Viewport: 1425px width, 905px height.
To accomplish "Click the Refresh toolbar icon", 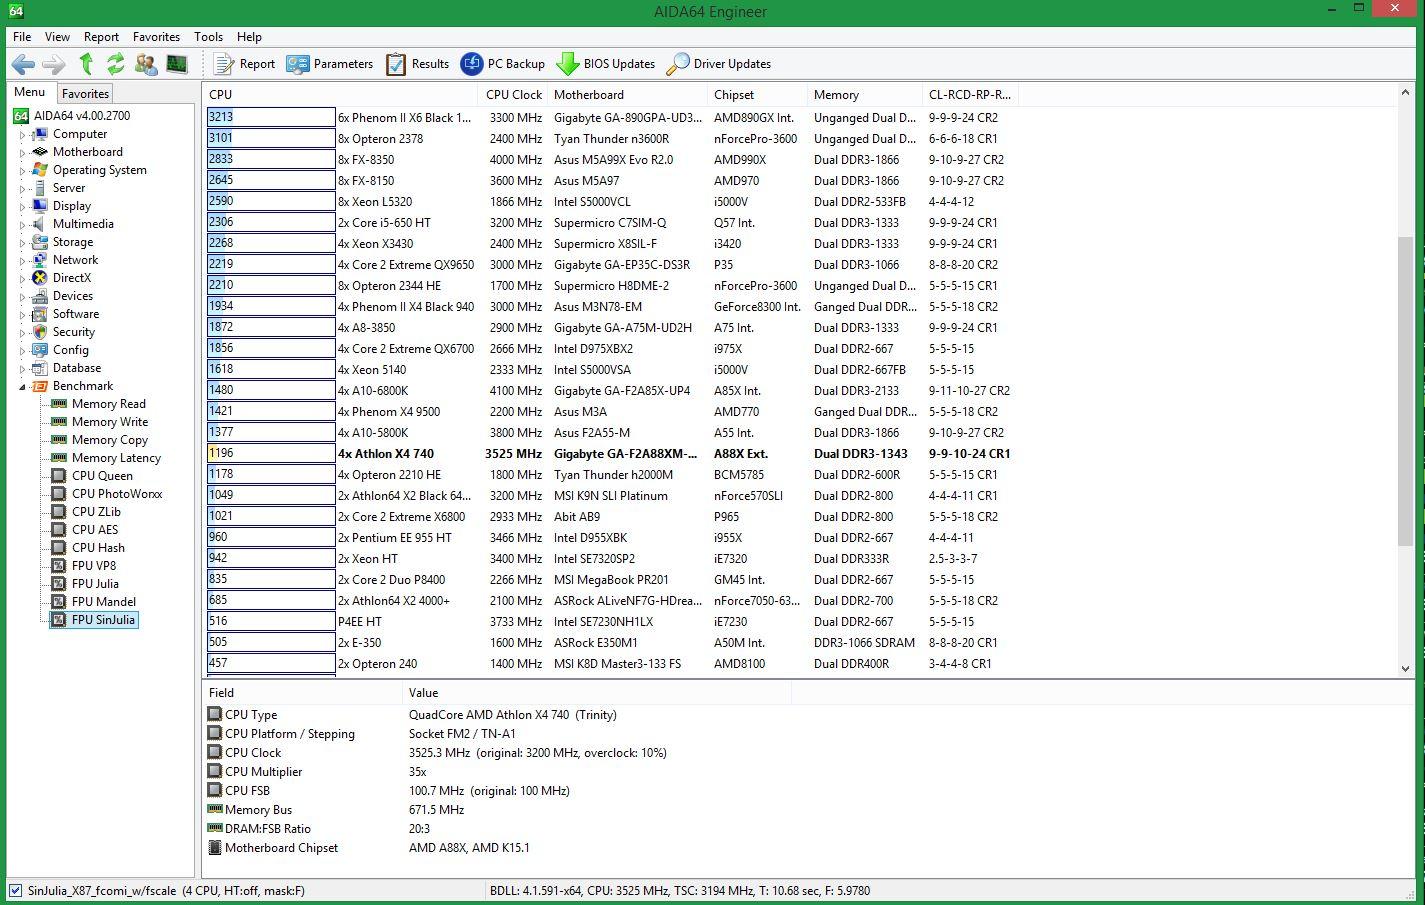I will tap(116, 64).
